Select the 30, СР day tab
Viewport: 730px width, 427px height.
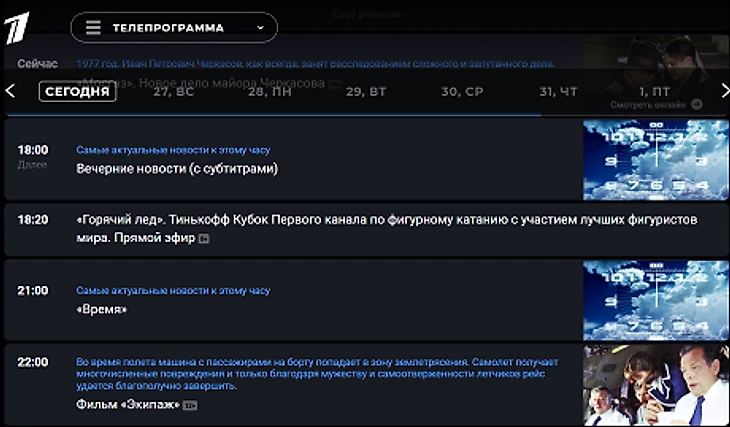tap(462, 91)
